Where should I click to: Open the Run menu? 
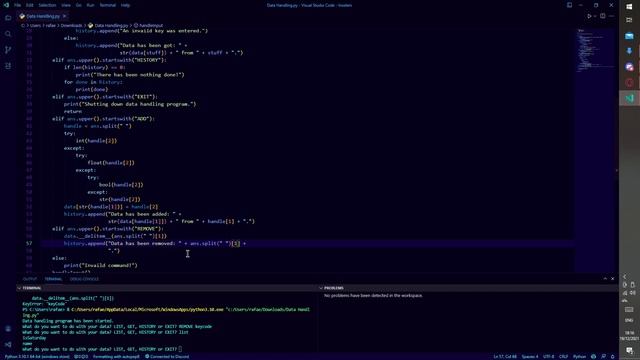coord(91,5)
